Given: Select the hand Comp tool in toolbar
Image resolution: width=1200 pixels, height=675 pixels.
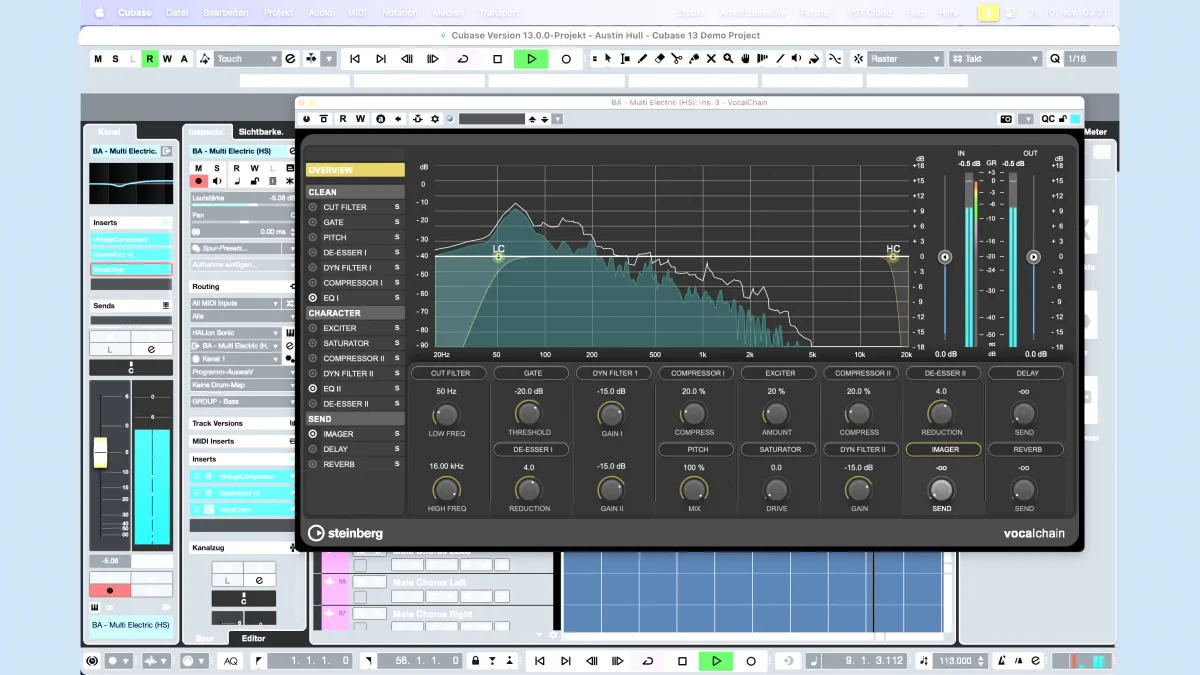Looking at the screenshot, I should [745, 59].
